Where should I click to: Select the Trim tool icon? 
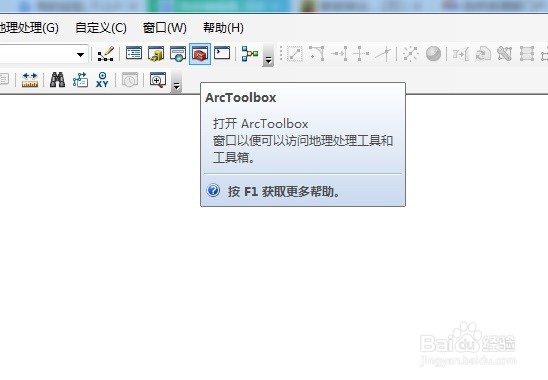point(361,54)
